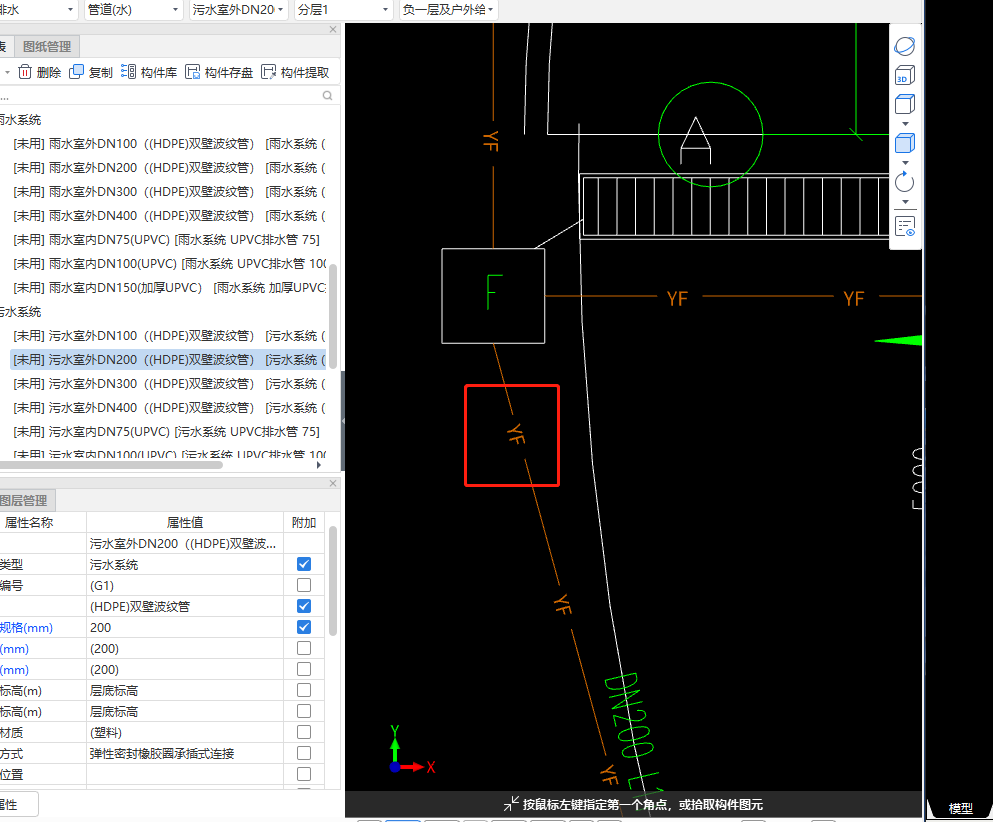Image resolution: width=993 pixels, height=822 pixels.
Task: Click vertical scrollbar of component list
Action: (333, 316)
